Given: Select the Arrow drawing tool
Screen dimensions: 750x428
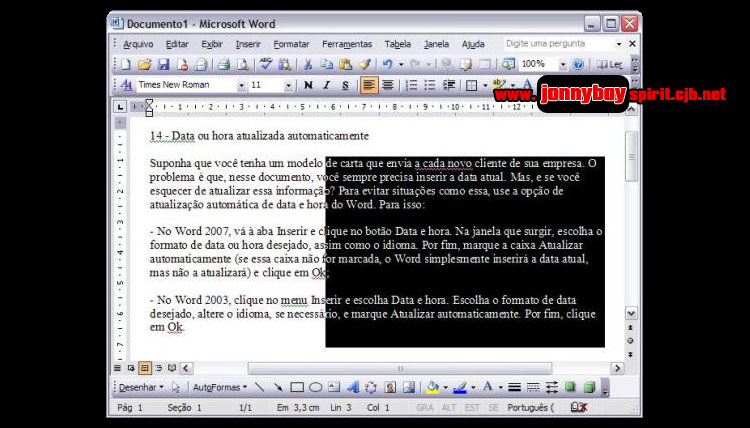Looking at the screenshot, I should 278,387.
